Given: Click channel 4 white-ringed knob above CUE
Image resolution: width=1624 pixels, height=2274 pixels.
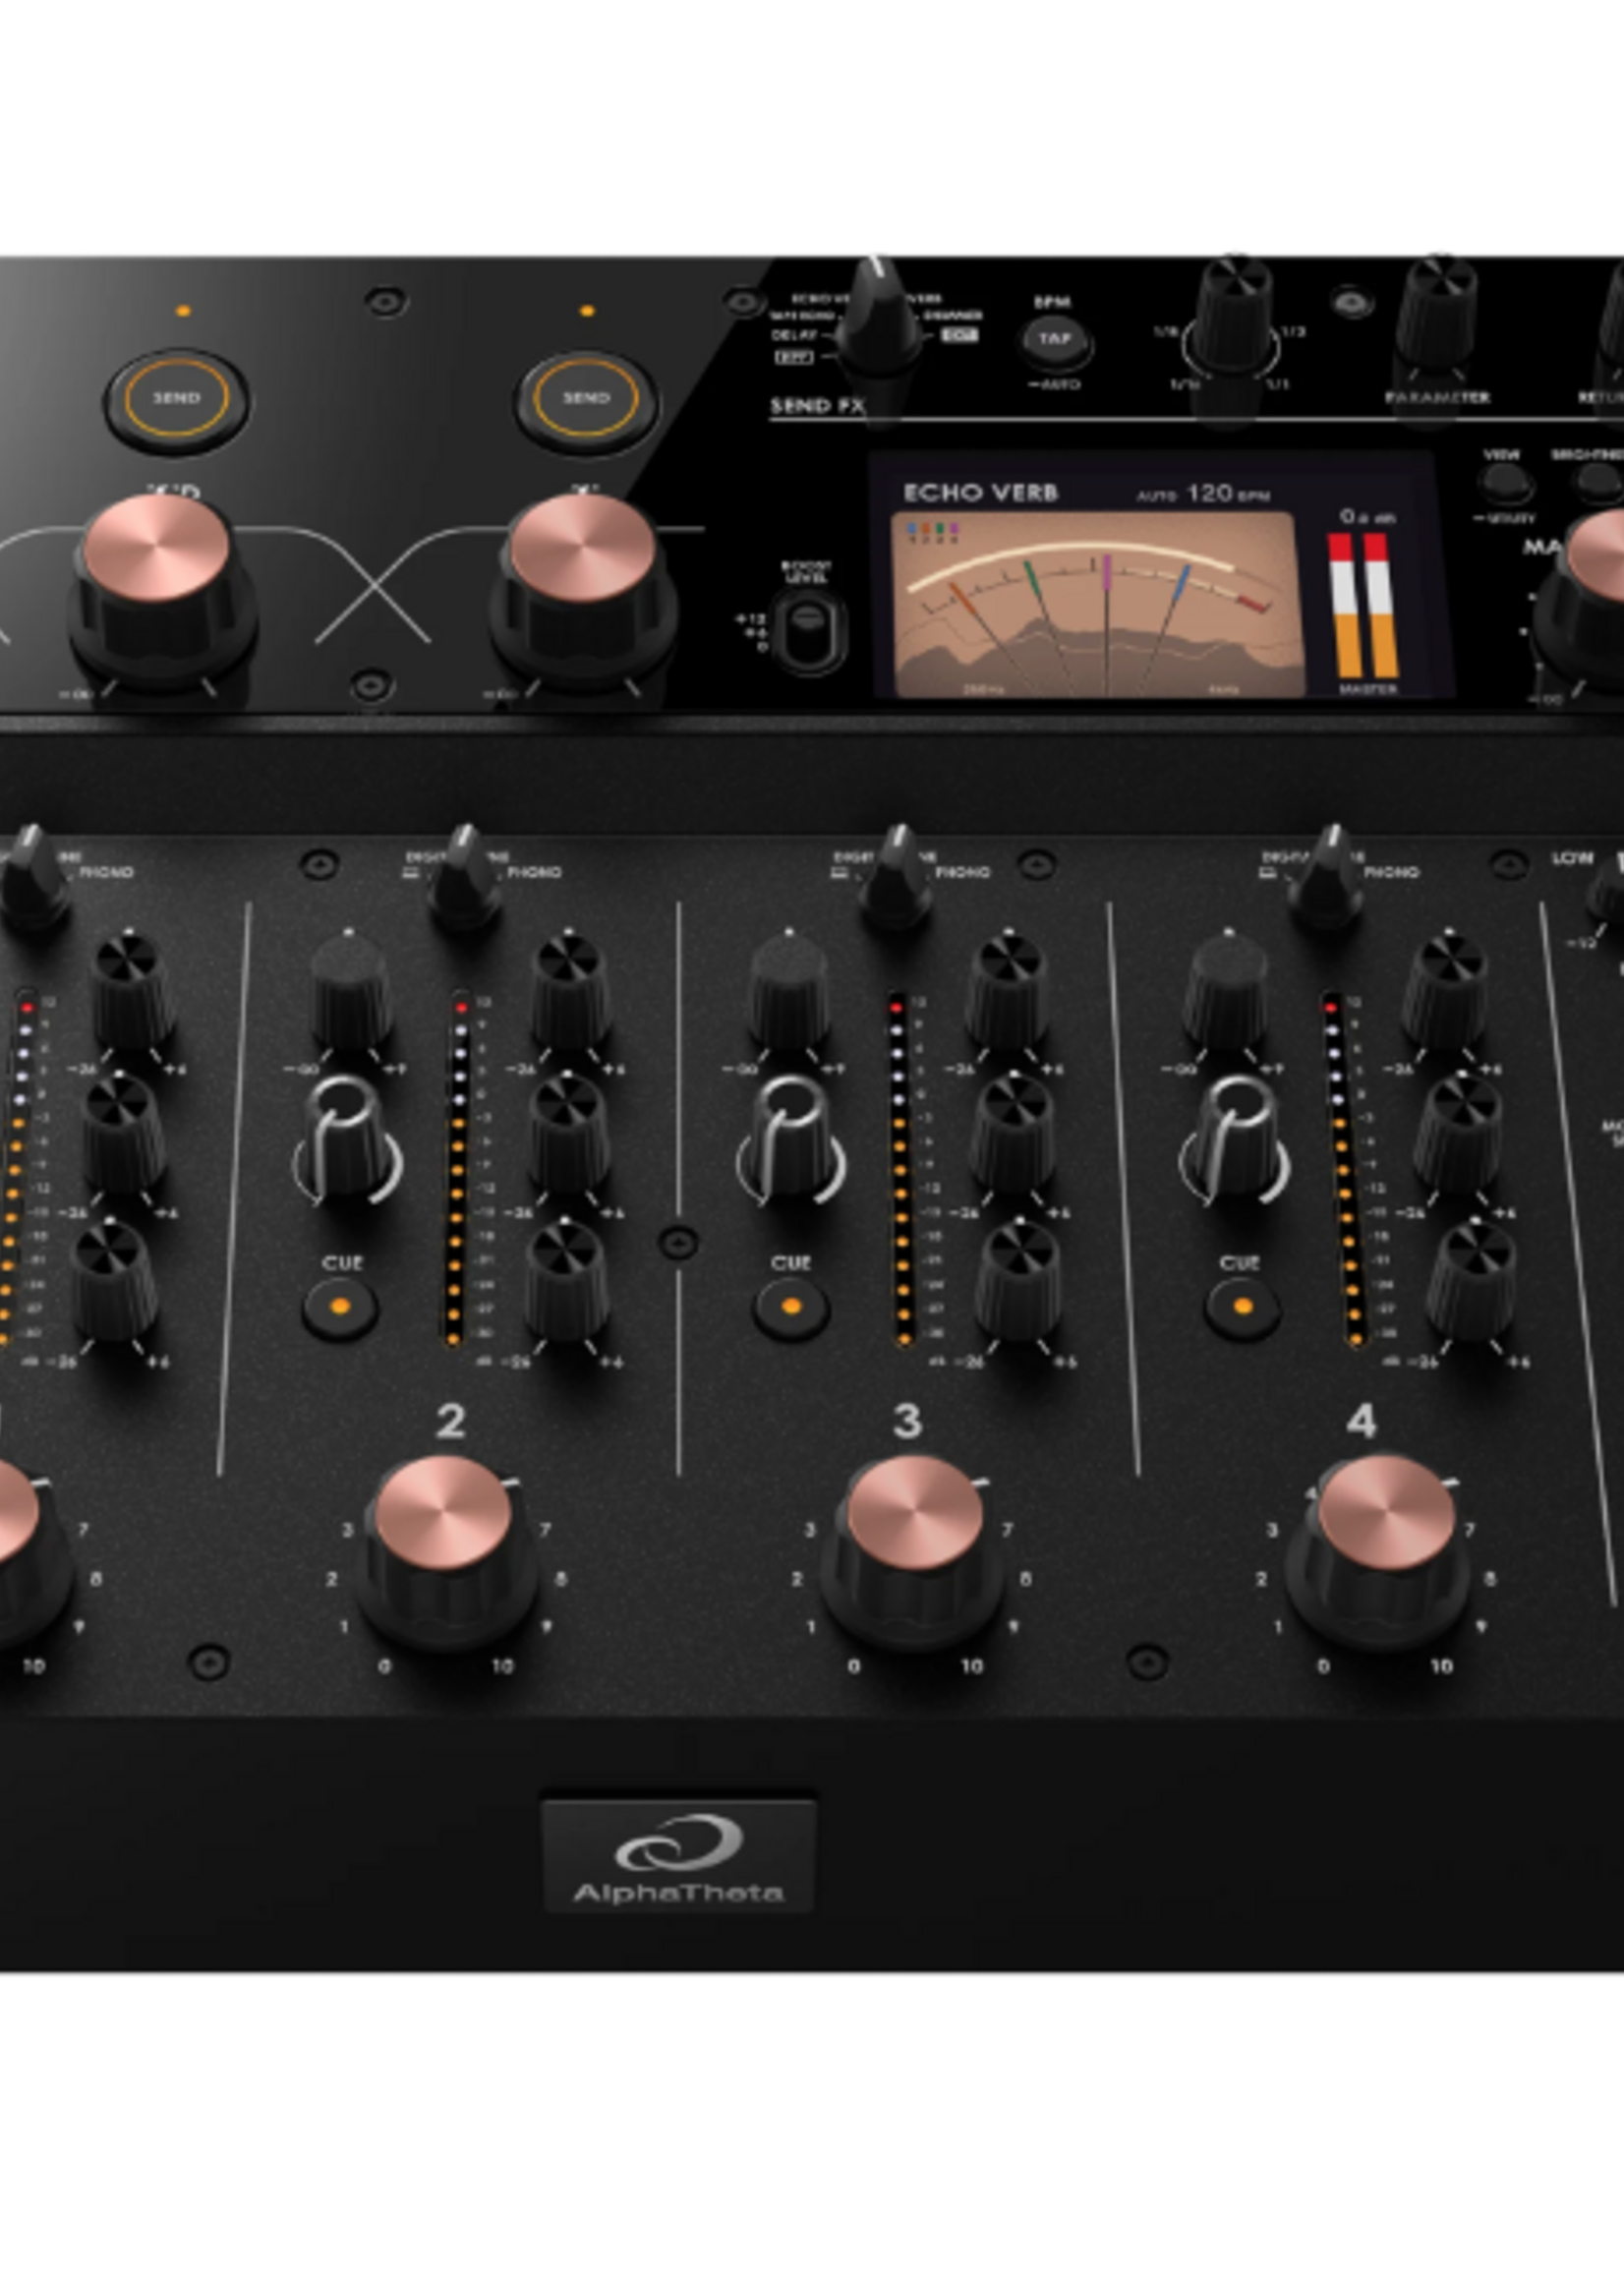Looking at the screenshot, I should (x=1234, y=1140).
